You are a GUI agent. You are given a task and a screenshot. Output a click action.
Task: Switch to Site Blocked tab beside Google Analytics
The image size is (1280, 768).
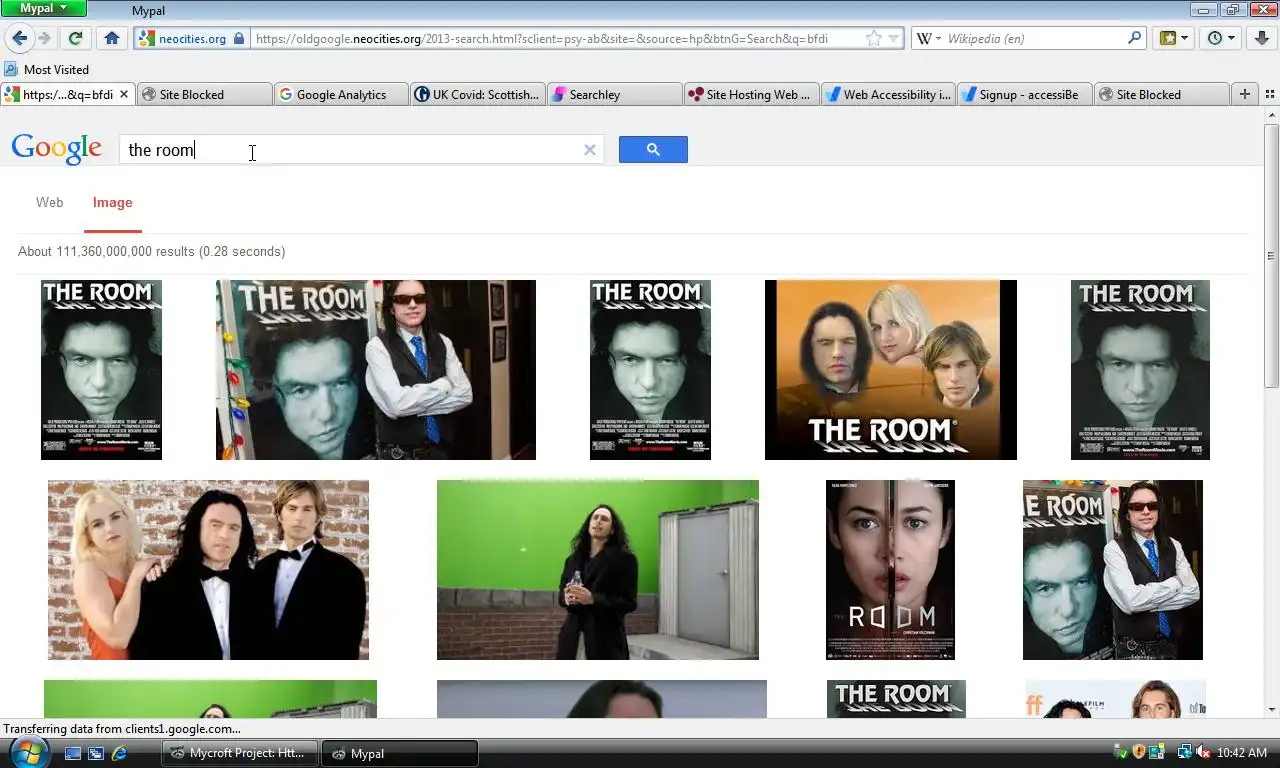(x=204, y=94)
